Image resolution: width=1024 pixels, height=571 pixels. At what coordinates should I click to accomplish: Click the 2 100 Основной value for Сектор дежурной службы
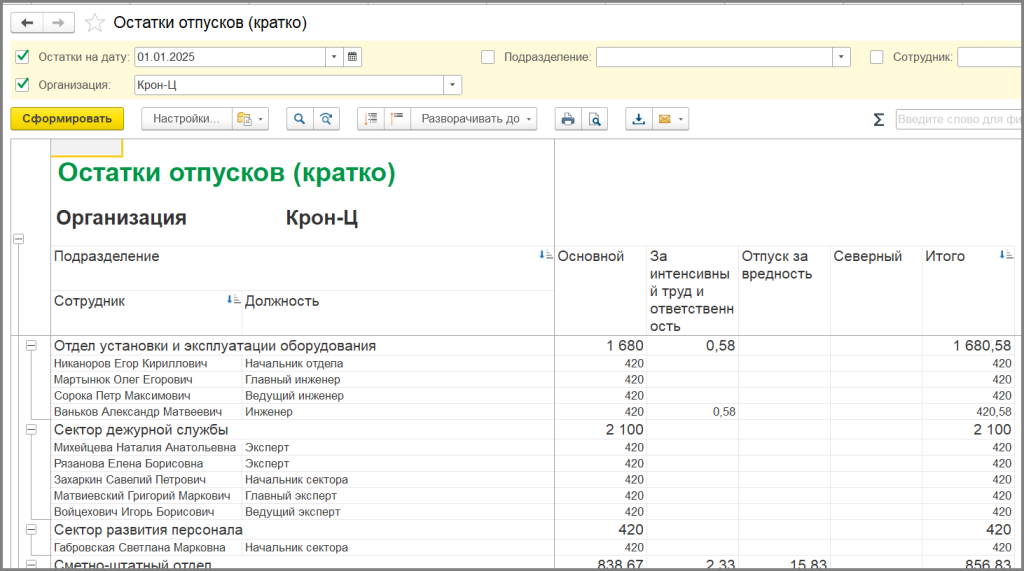tap(624, 430)
